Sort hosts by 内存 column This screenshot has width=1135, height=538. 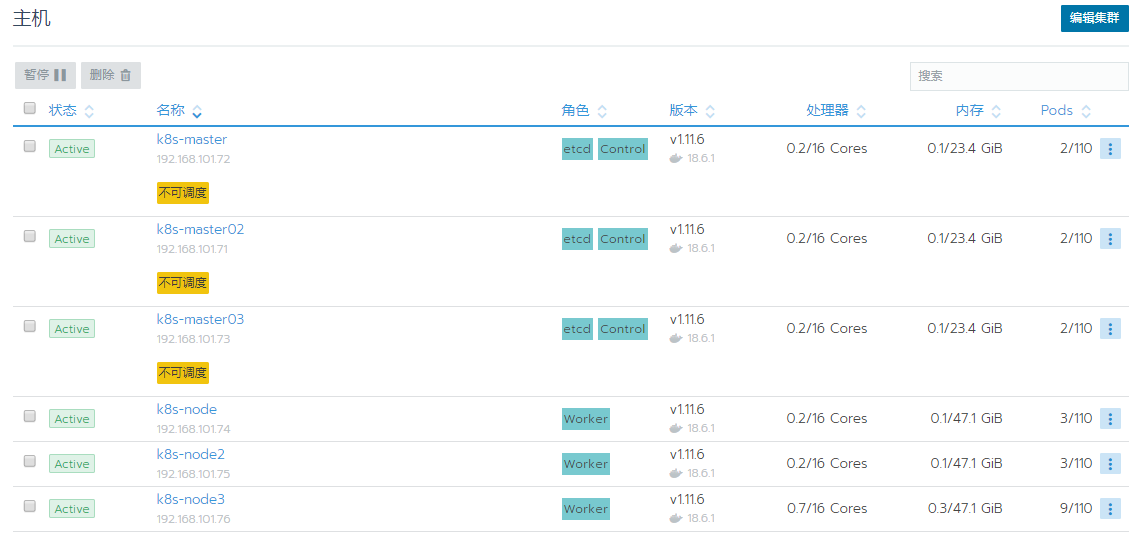978,111
